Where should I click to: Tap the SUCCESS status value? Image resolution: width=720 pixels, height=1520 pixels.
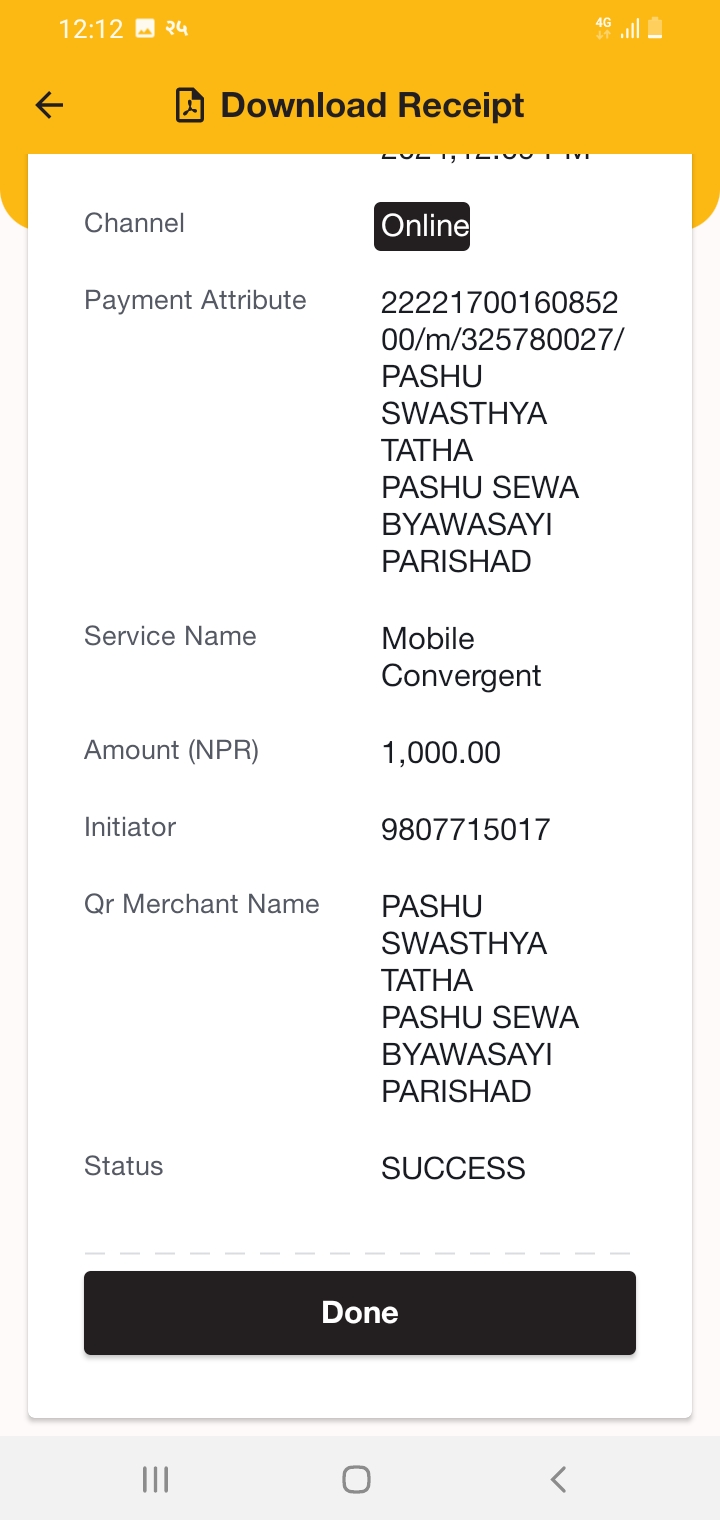point(453,1169)
